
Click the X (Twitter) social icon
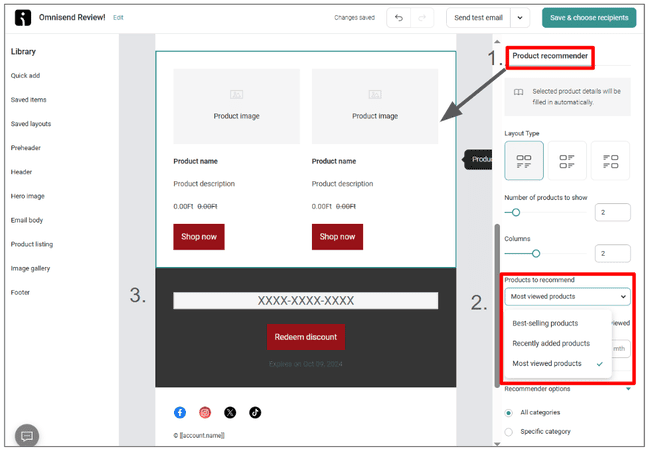[230, 412]
